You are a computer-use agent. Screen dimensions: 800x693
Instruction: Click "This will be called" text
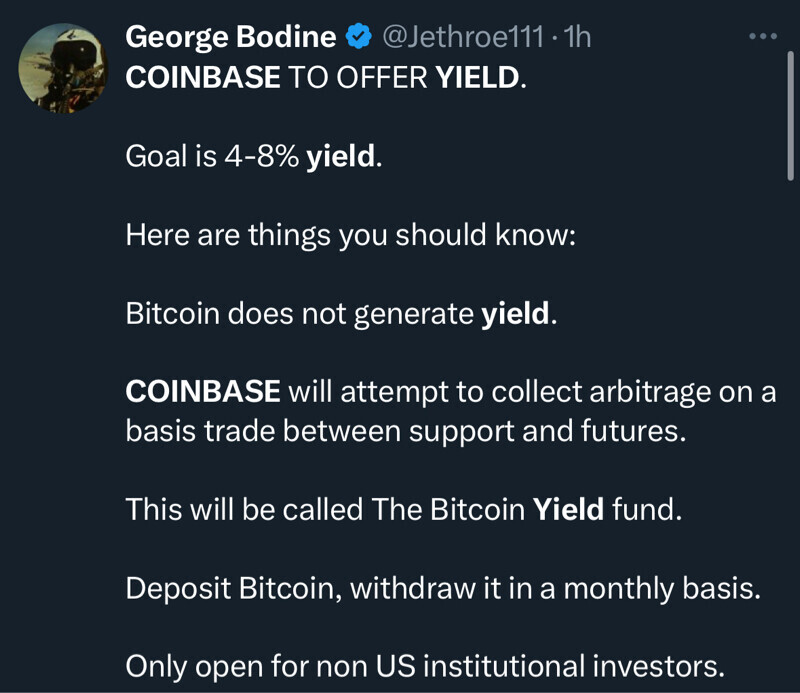245,509
